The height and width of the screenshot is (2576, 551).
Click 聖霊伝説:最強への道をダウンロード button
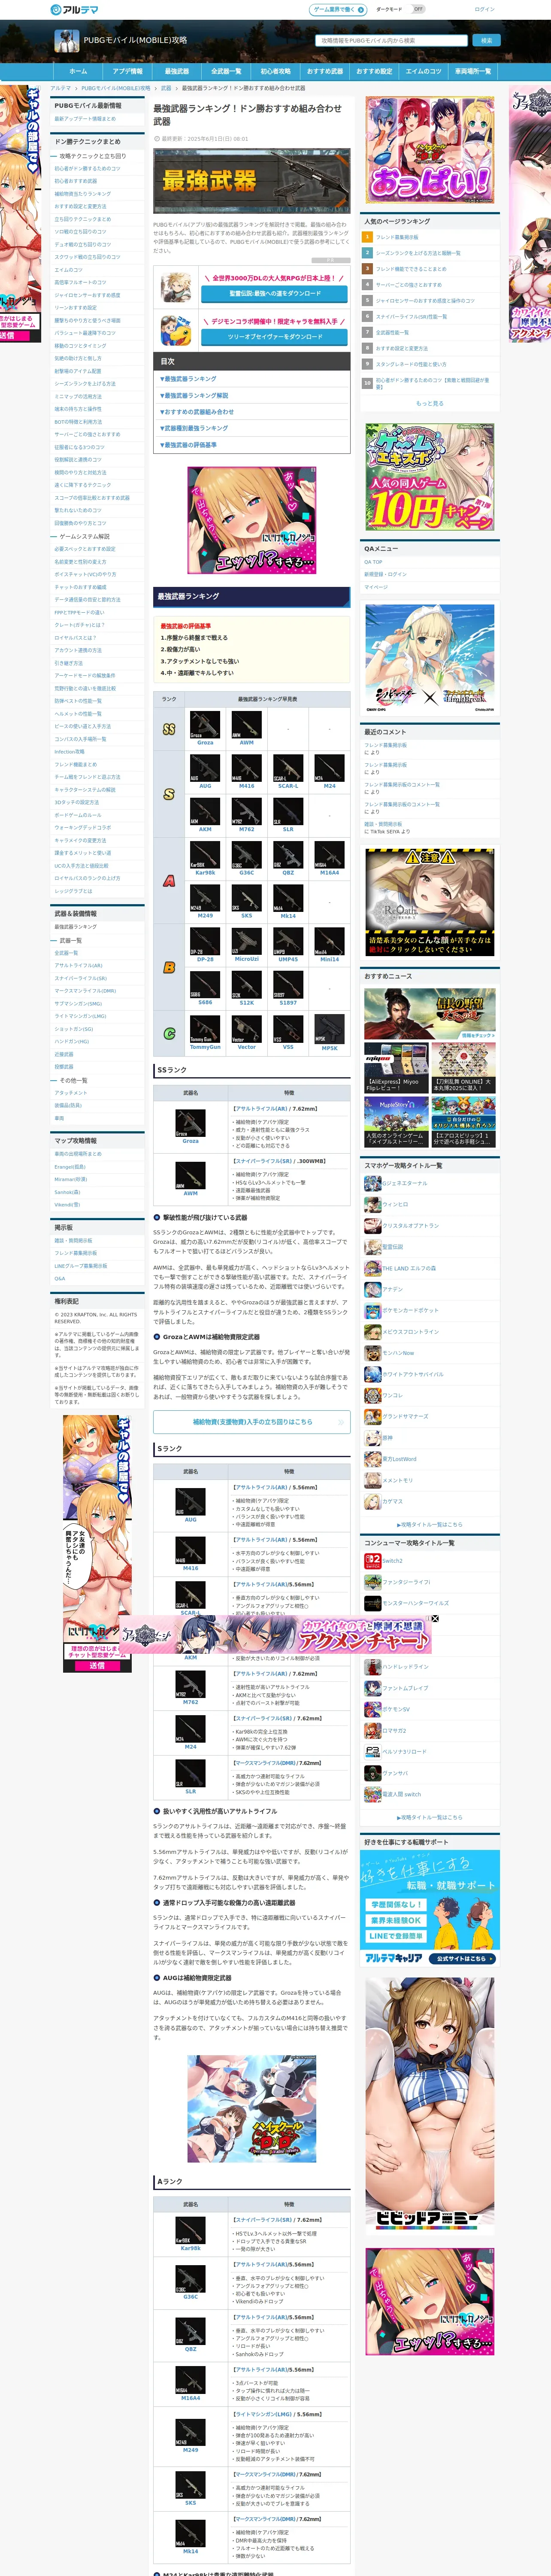(275, 294)
